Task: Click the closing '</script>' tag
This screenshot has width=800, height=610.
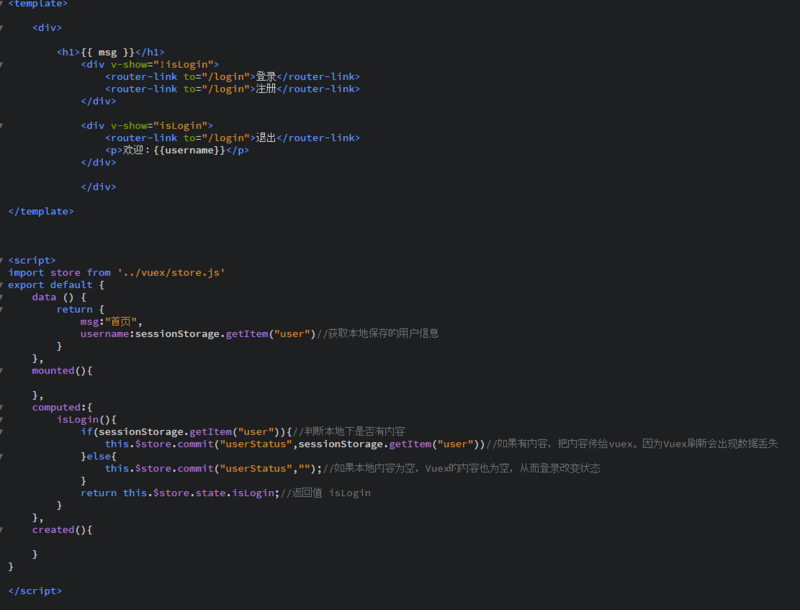Action: coord(35,591)
